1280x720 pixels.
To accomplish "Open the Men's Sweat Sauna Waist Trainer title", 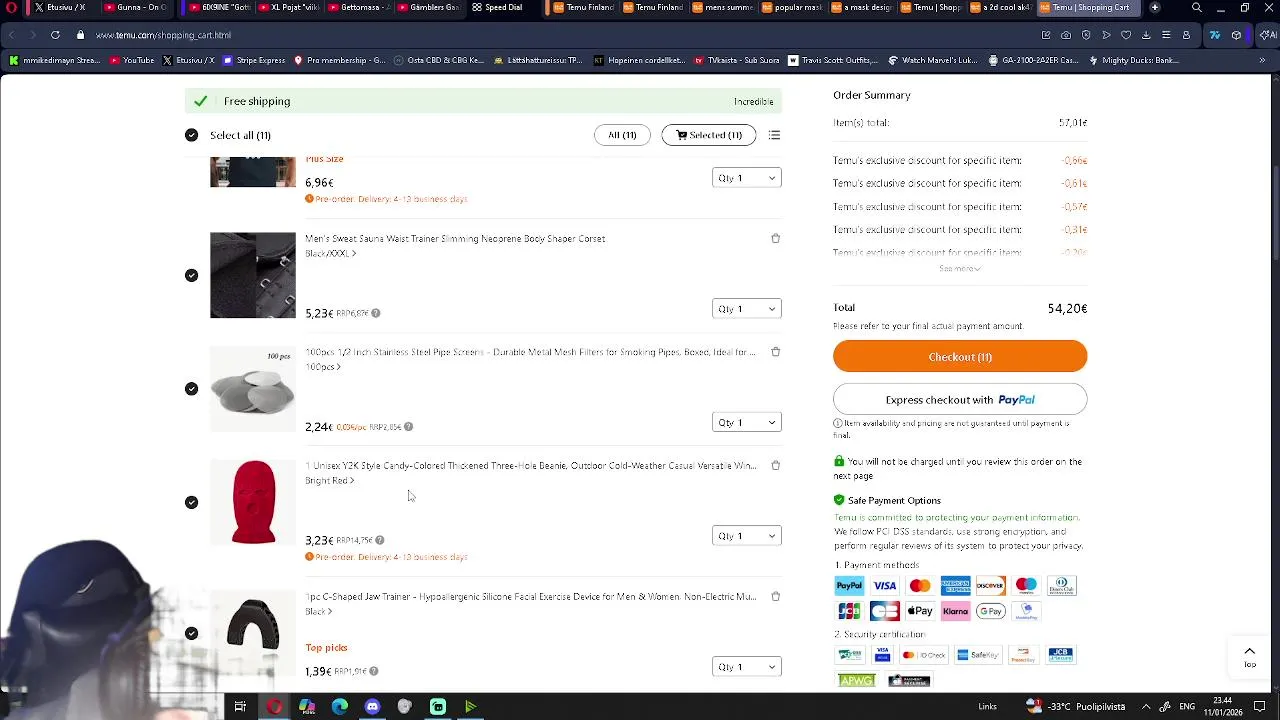I will pyautogui.click(x=455, y=239).
